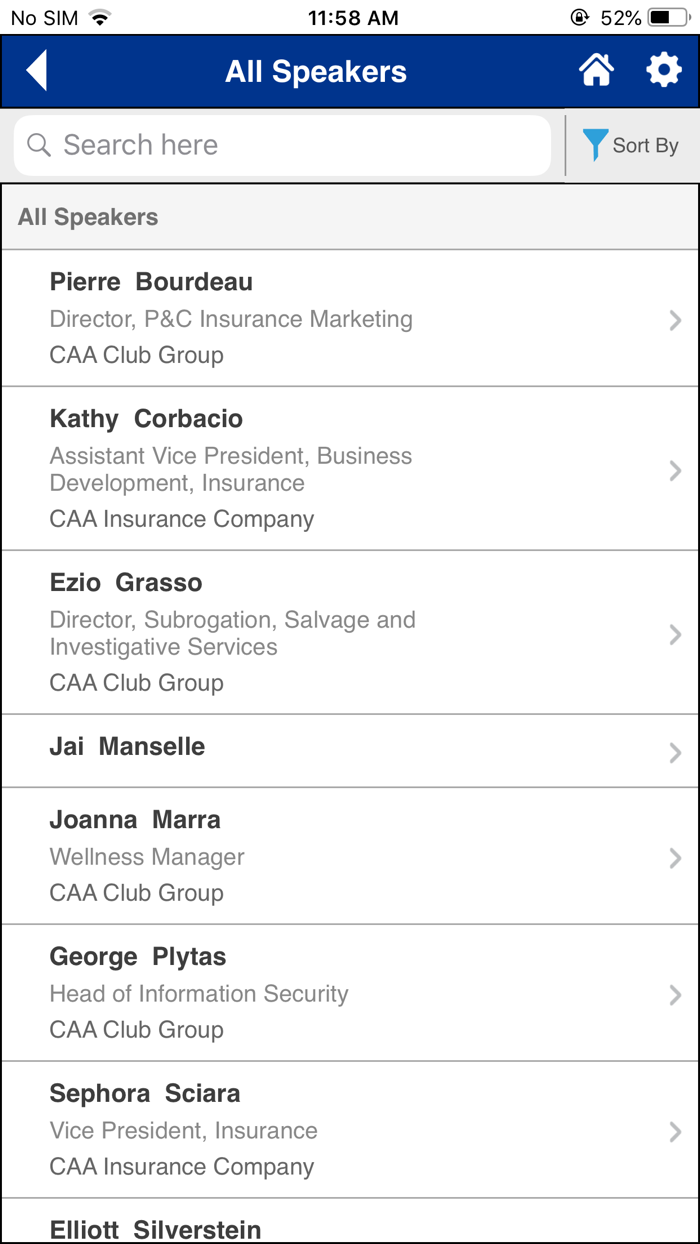Tap the 11:58 AM clock display
700x1244 pixels.
click(353, 16)
